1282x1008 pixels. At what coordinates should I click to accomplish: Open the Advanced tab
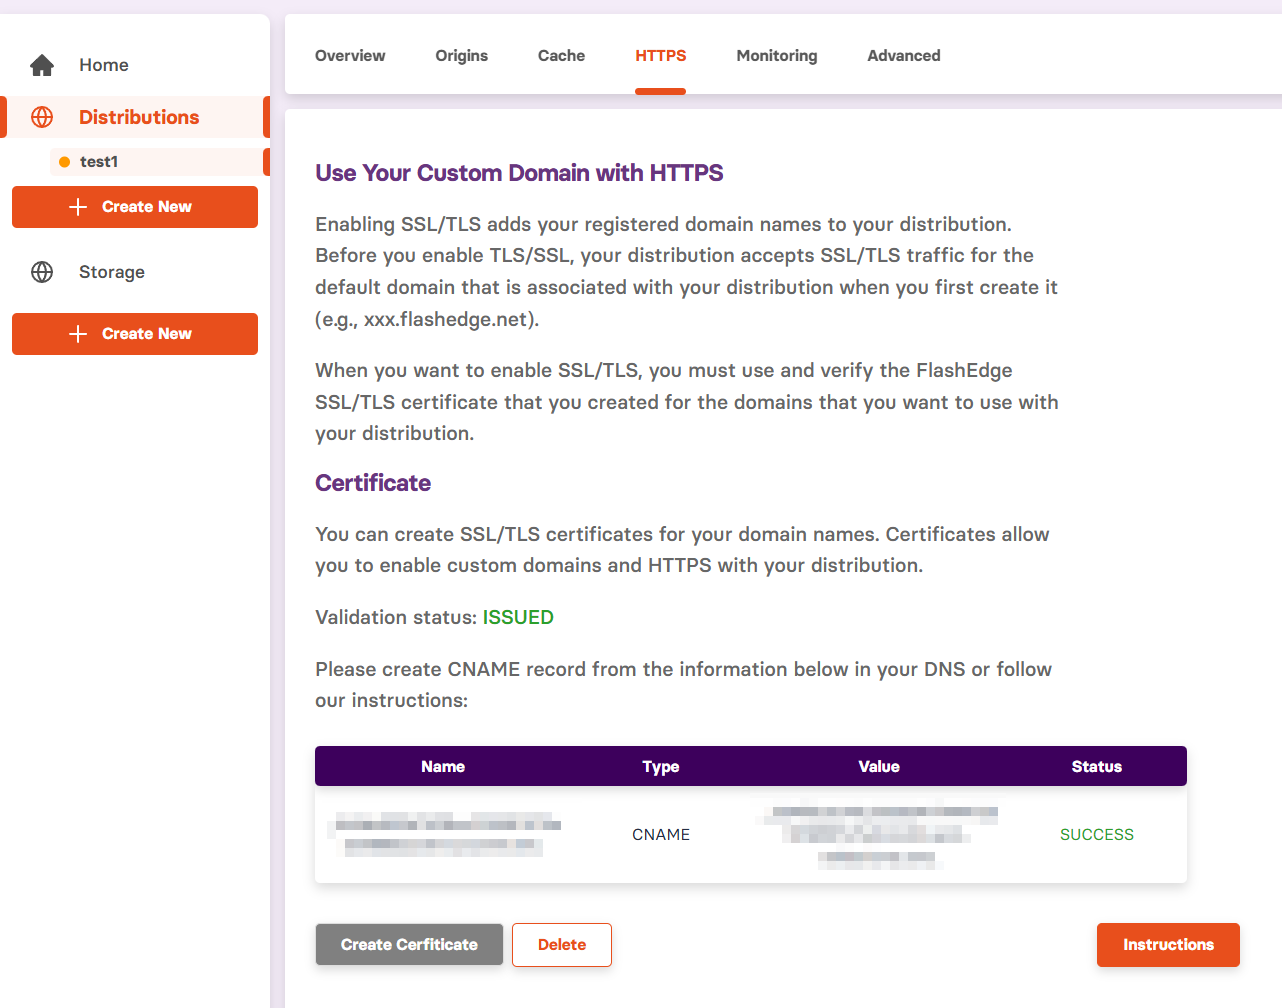(x=903, y=56)
